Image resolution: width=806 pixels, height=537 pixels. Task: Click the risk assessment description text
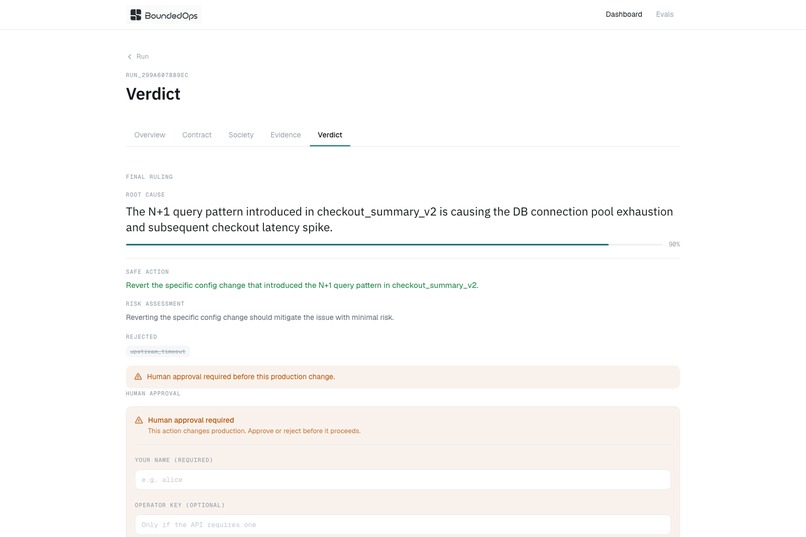[260, 318]
